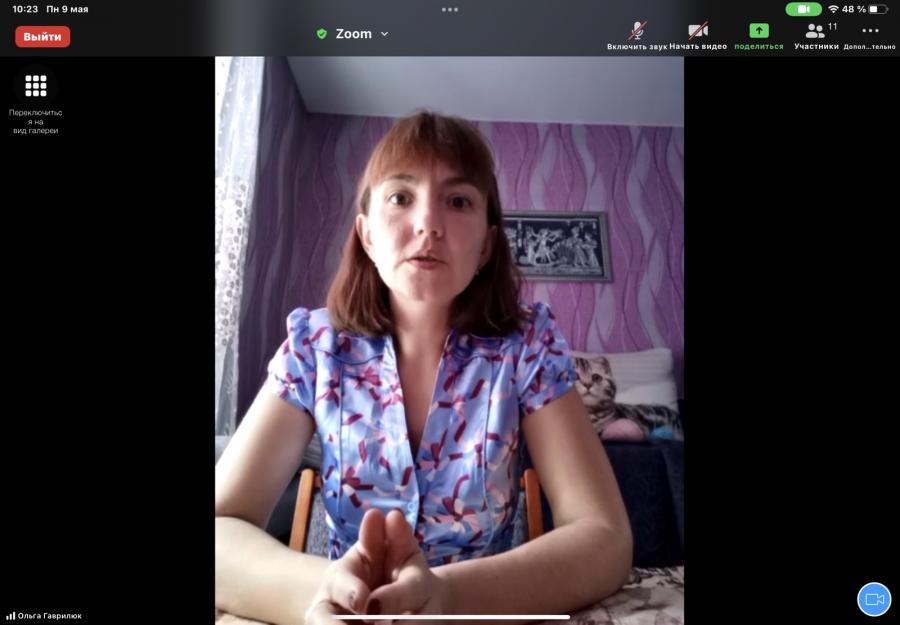
Task: Tap the speaker's main video feed
Action: point(449,330)
